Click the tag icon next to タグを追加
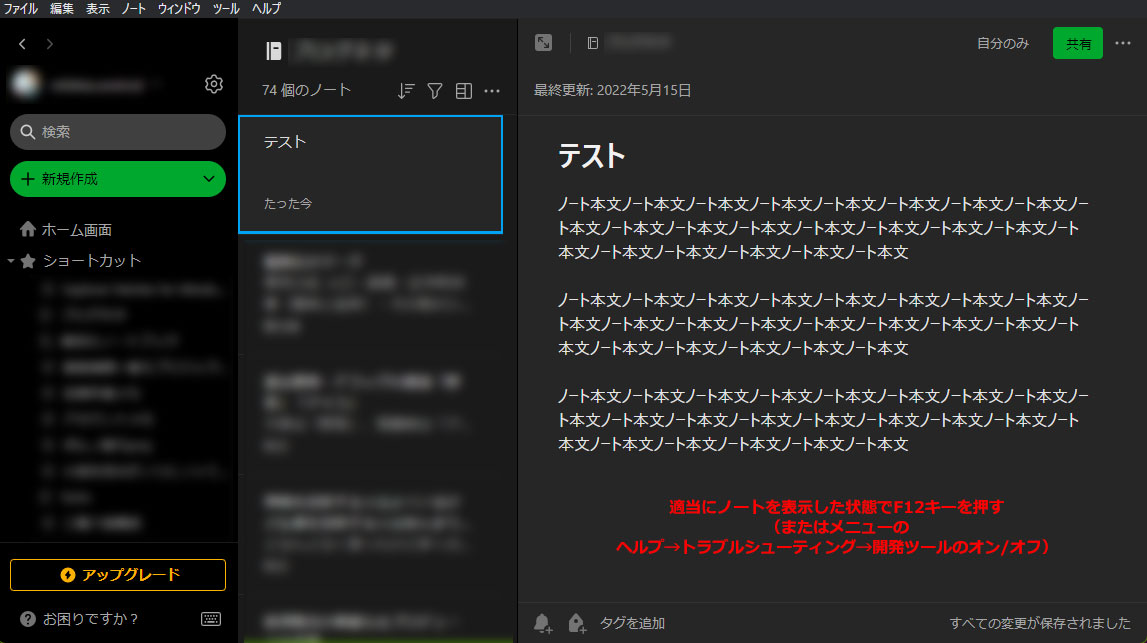This screenshot has width=1147, height=643. (x=576, y=622)
